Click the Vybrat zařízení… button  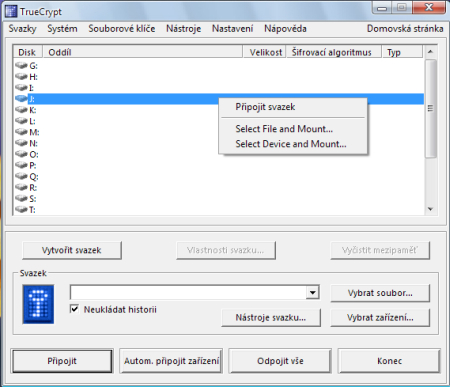[x=380, y=318]
